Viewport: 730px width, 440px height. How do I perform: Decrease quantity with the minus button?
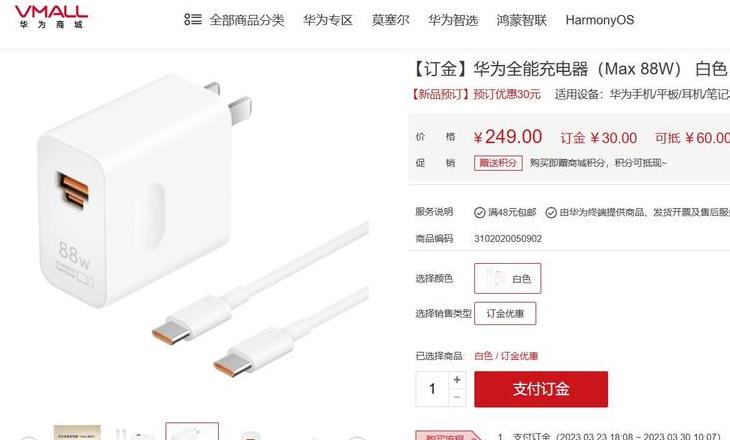457,398
